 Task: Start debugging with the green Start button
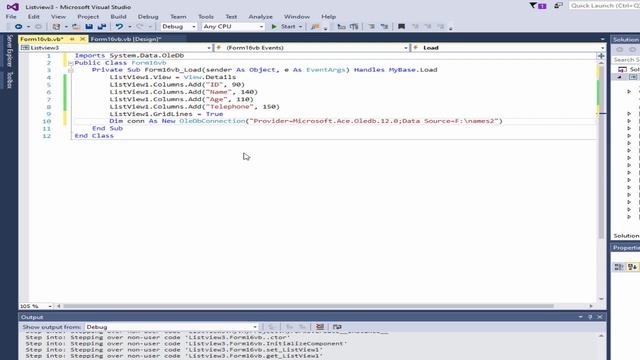pos(284,27)
